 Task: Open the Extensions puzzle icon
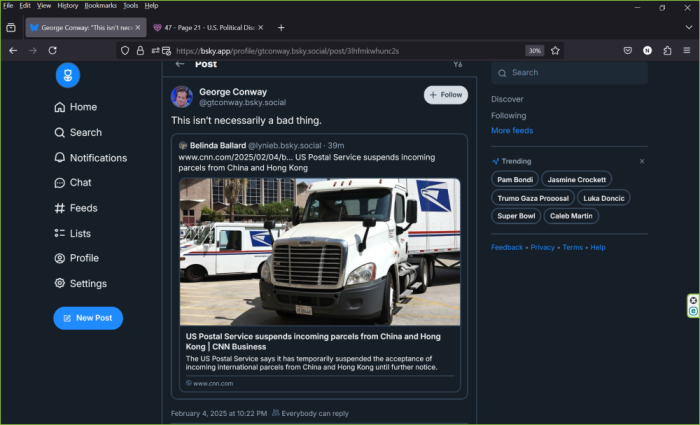pos(667,50)
